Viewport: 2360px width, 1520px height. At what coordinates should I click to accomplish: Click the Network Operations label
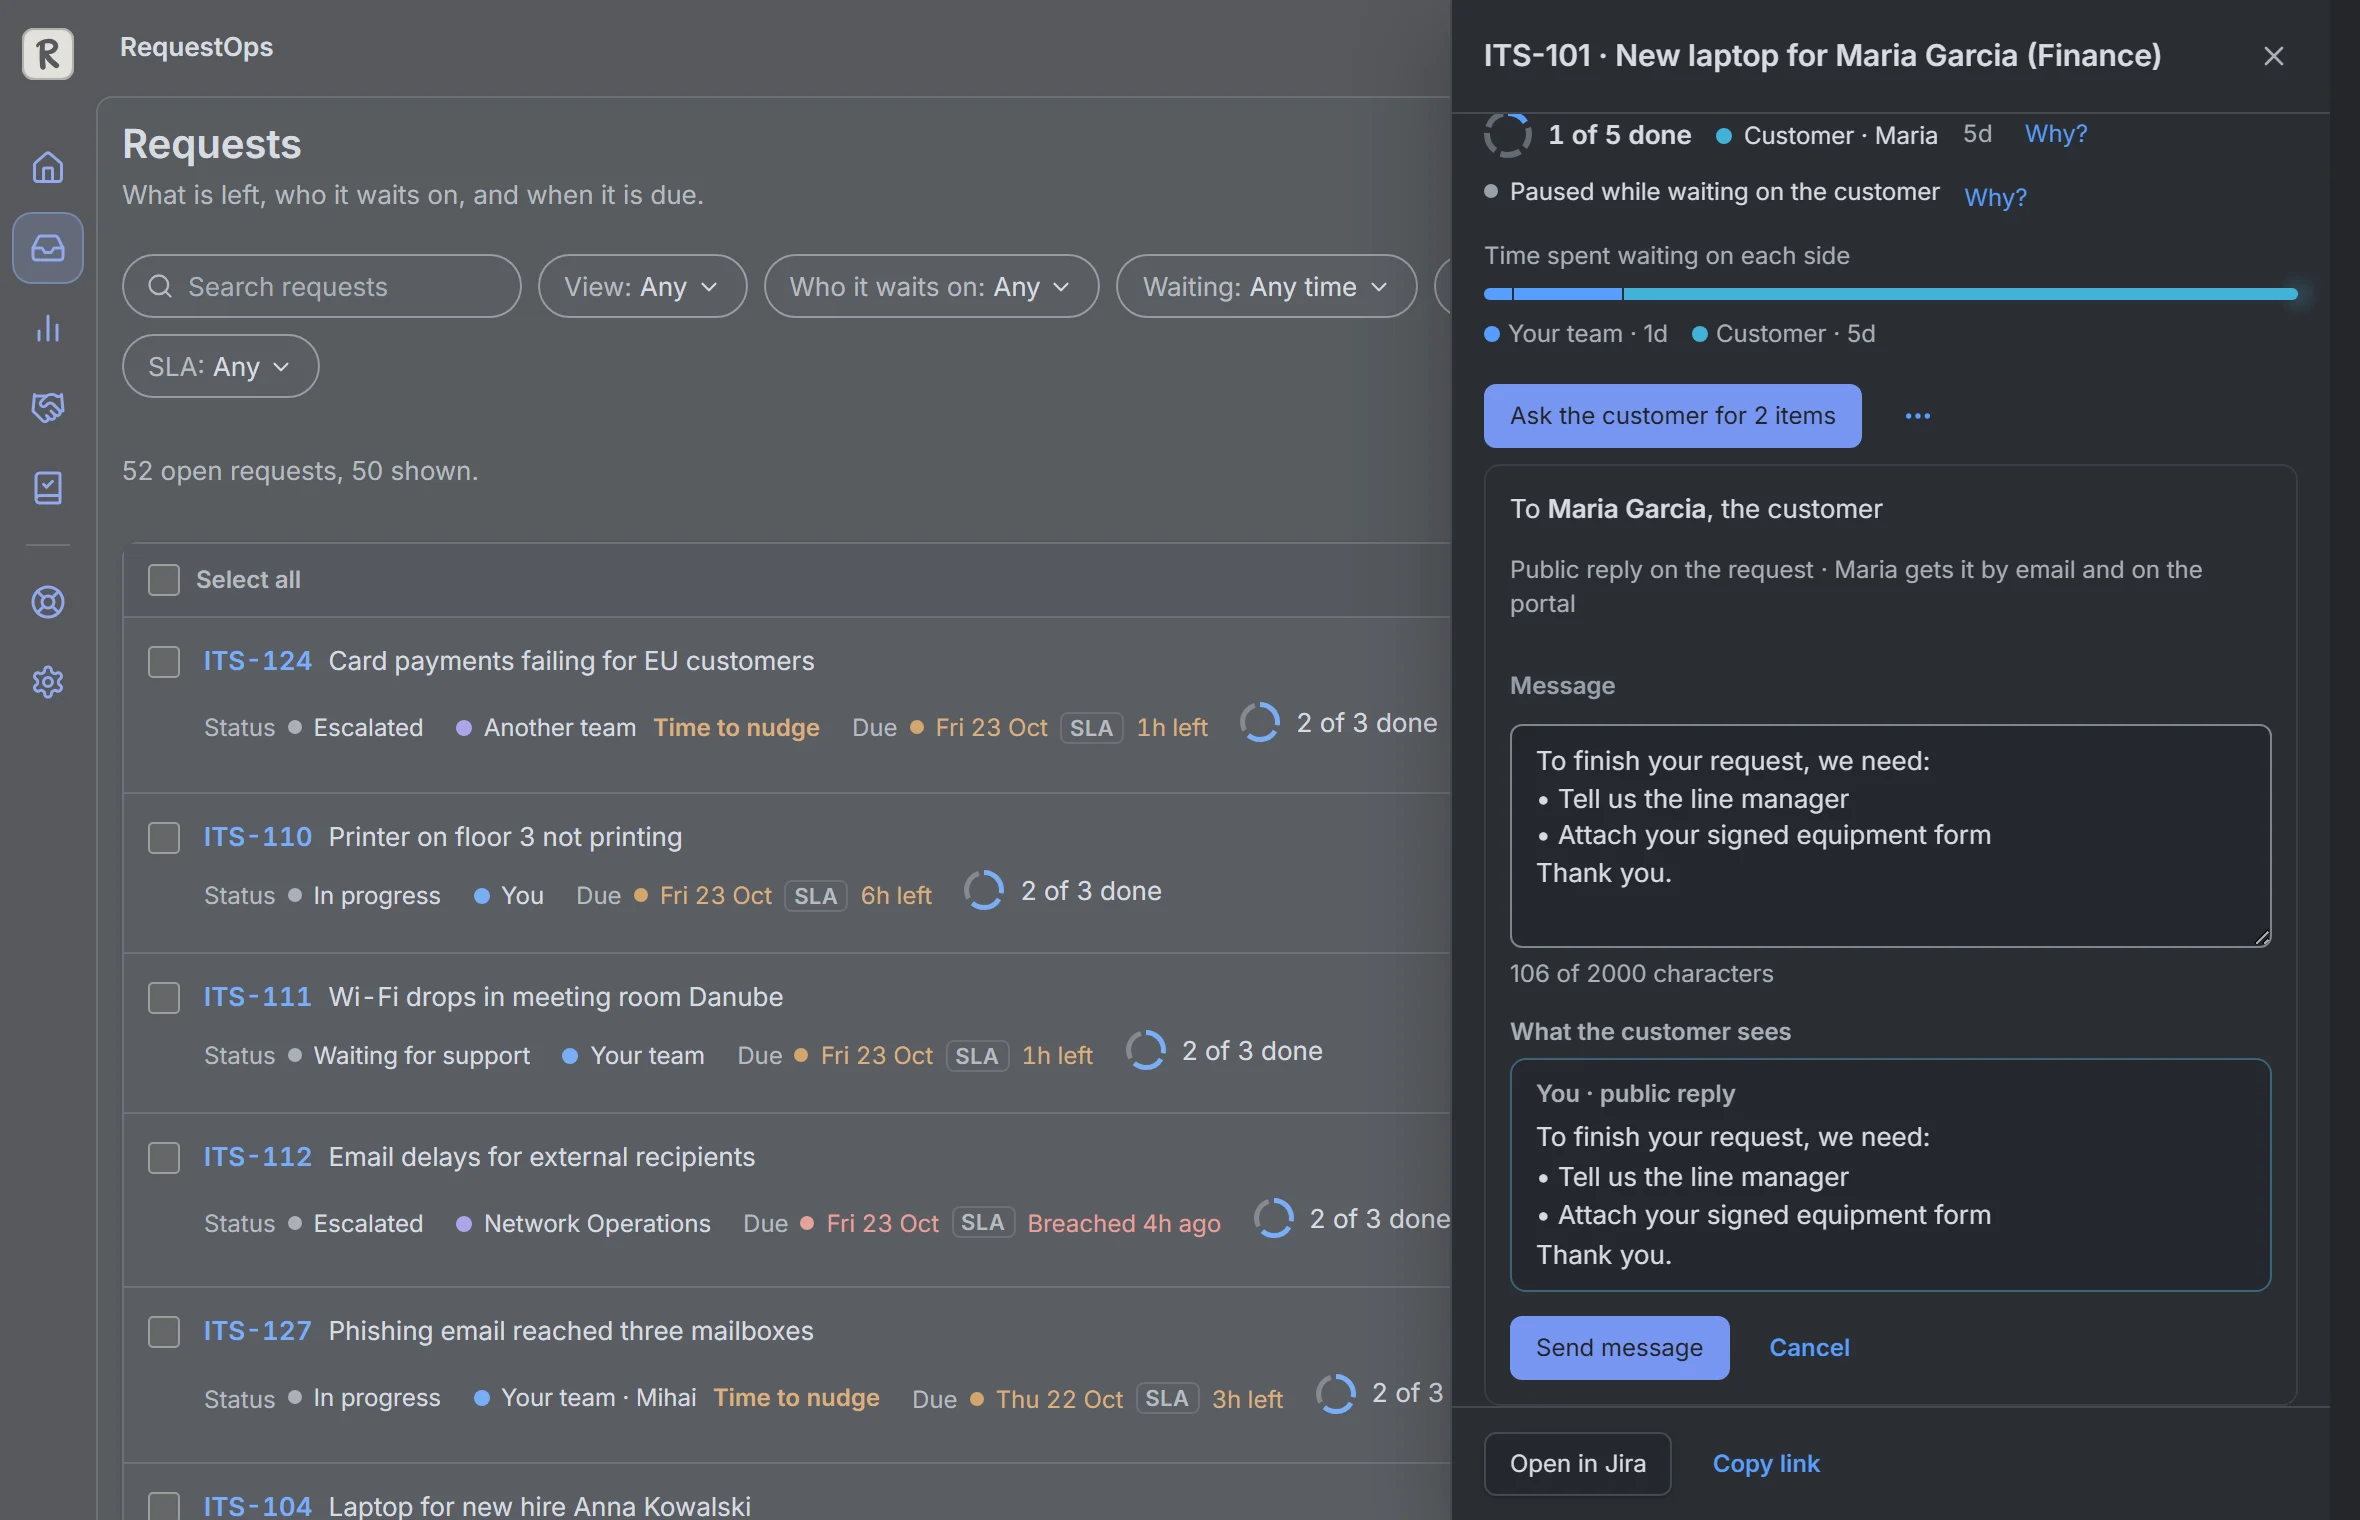click(597, 1224)
